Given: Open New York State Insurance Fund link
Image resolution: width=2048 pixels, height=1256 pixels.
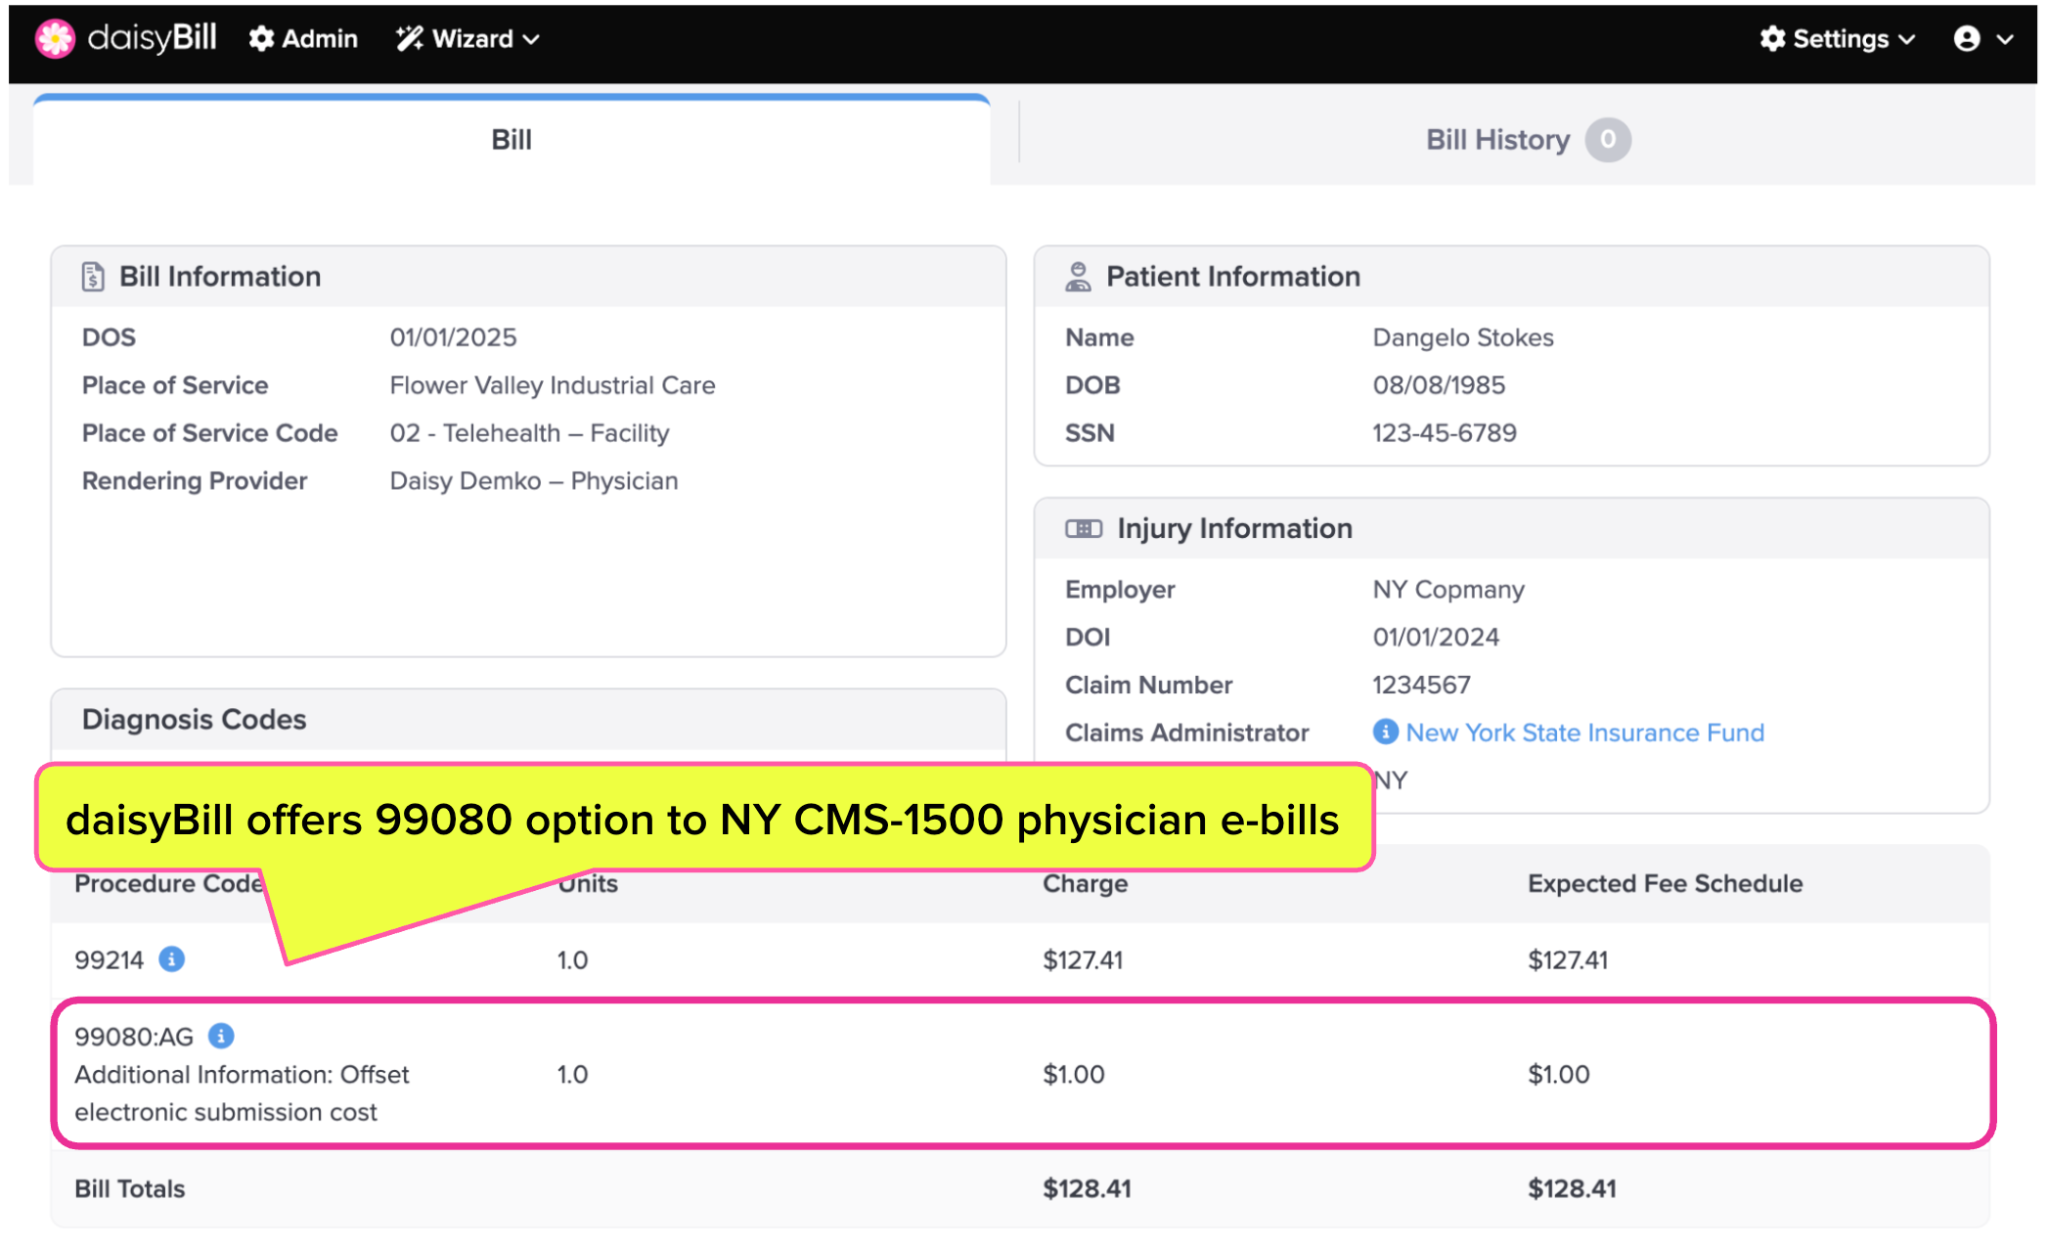Looking at the screenshot, I should (x=1584, y=733).
